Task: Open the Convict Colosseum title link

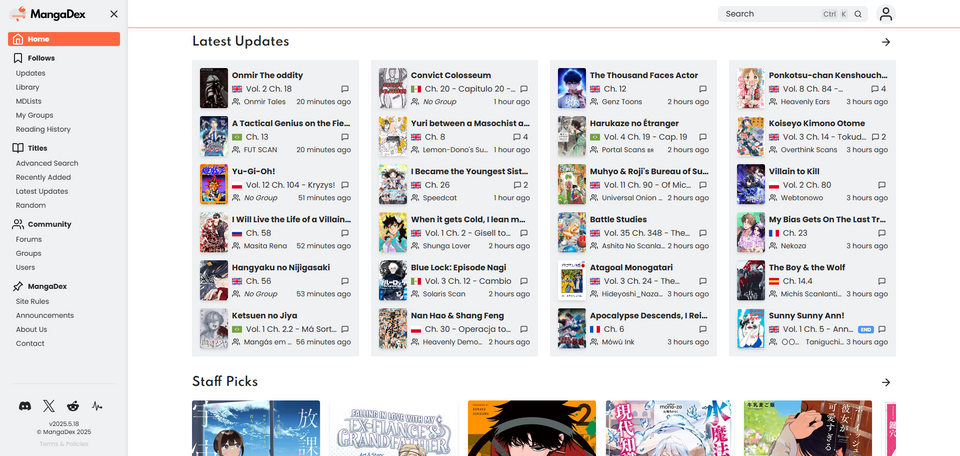Action: (x=451, y=75)
